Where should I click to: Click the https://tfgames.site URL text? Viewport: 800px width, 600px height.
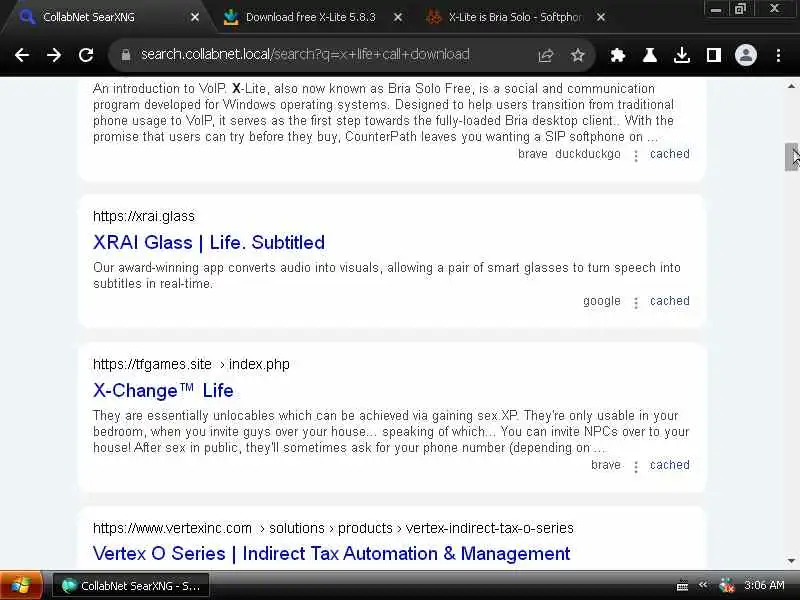pyautogui.click(x=152, y=364)
